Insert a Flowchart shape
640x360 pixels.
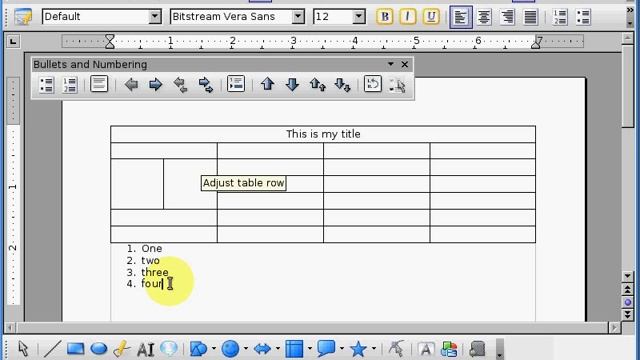[294, 349]
